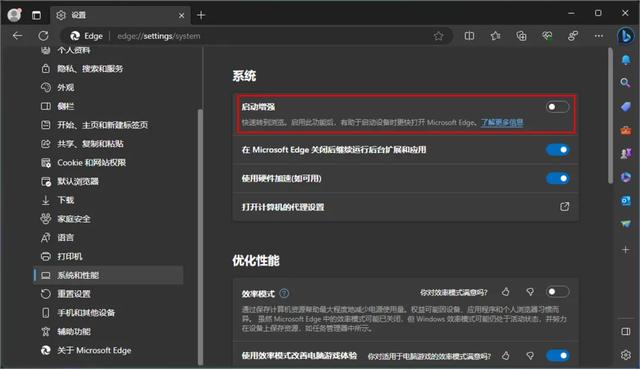Thumbs down for the gaming efficiency mode row
Image resolution: width=640 pixels, height=369 pixels.
tap(530, 356)
